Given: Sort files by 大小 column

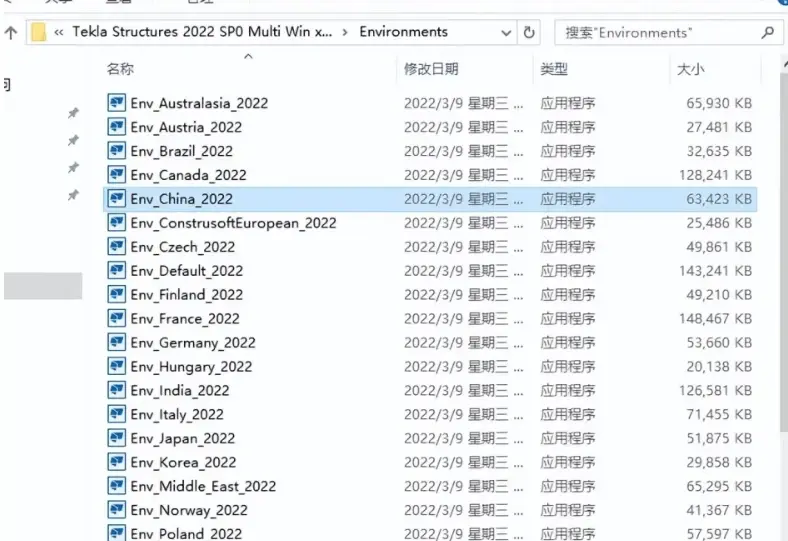Looking at the screenshot, I should click(x=691, y=69).
